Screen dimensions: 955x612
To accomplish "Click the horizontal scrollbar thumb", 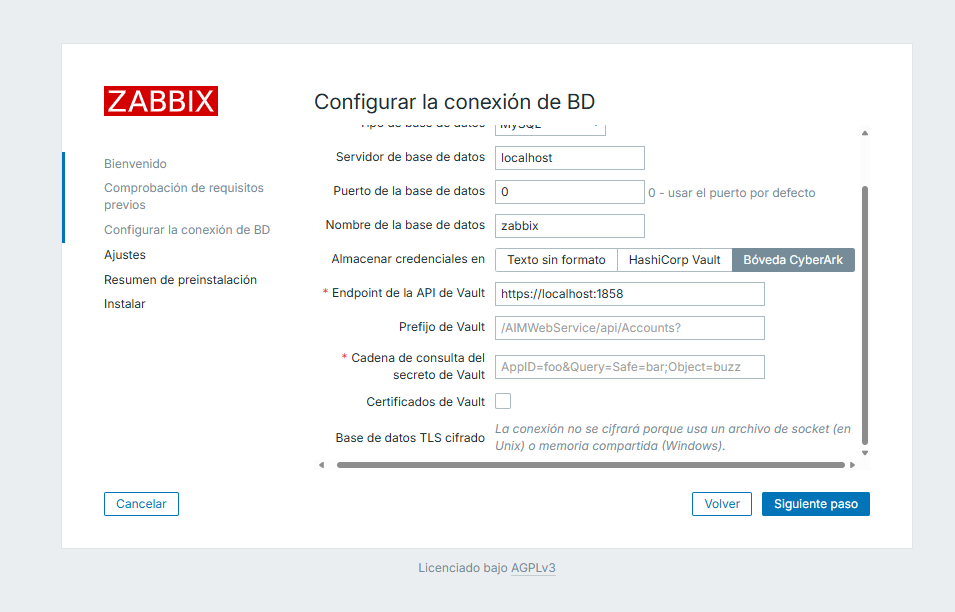I will click(591, 465).
